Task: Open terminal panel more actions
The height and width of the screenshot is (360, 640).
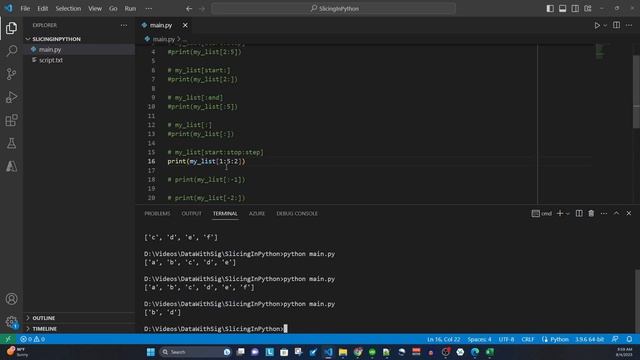Action: (604, 213)
